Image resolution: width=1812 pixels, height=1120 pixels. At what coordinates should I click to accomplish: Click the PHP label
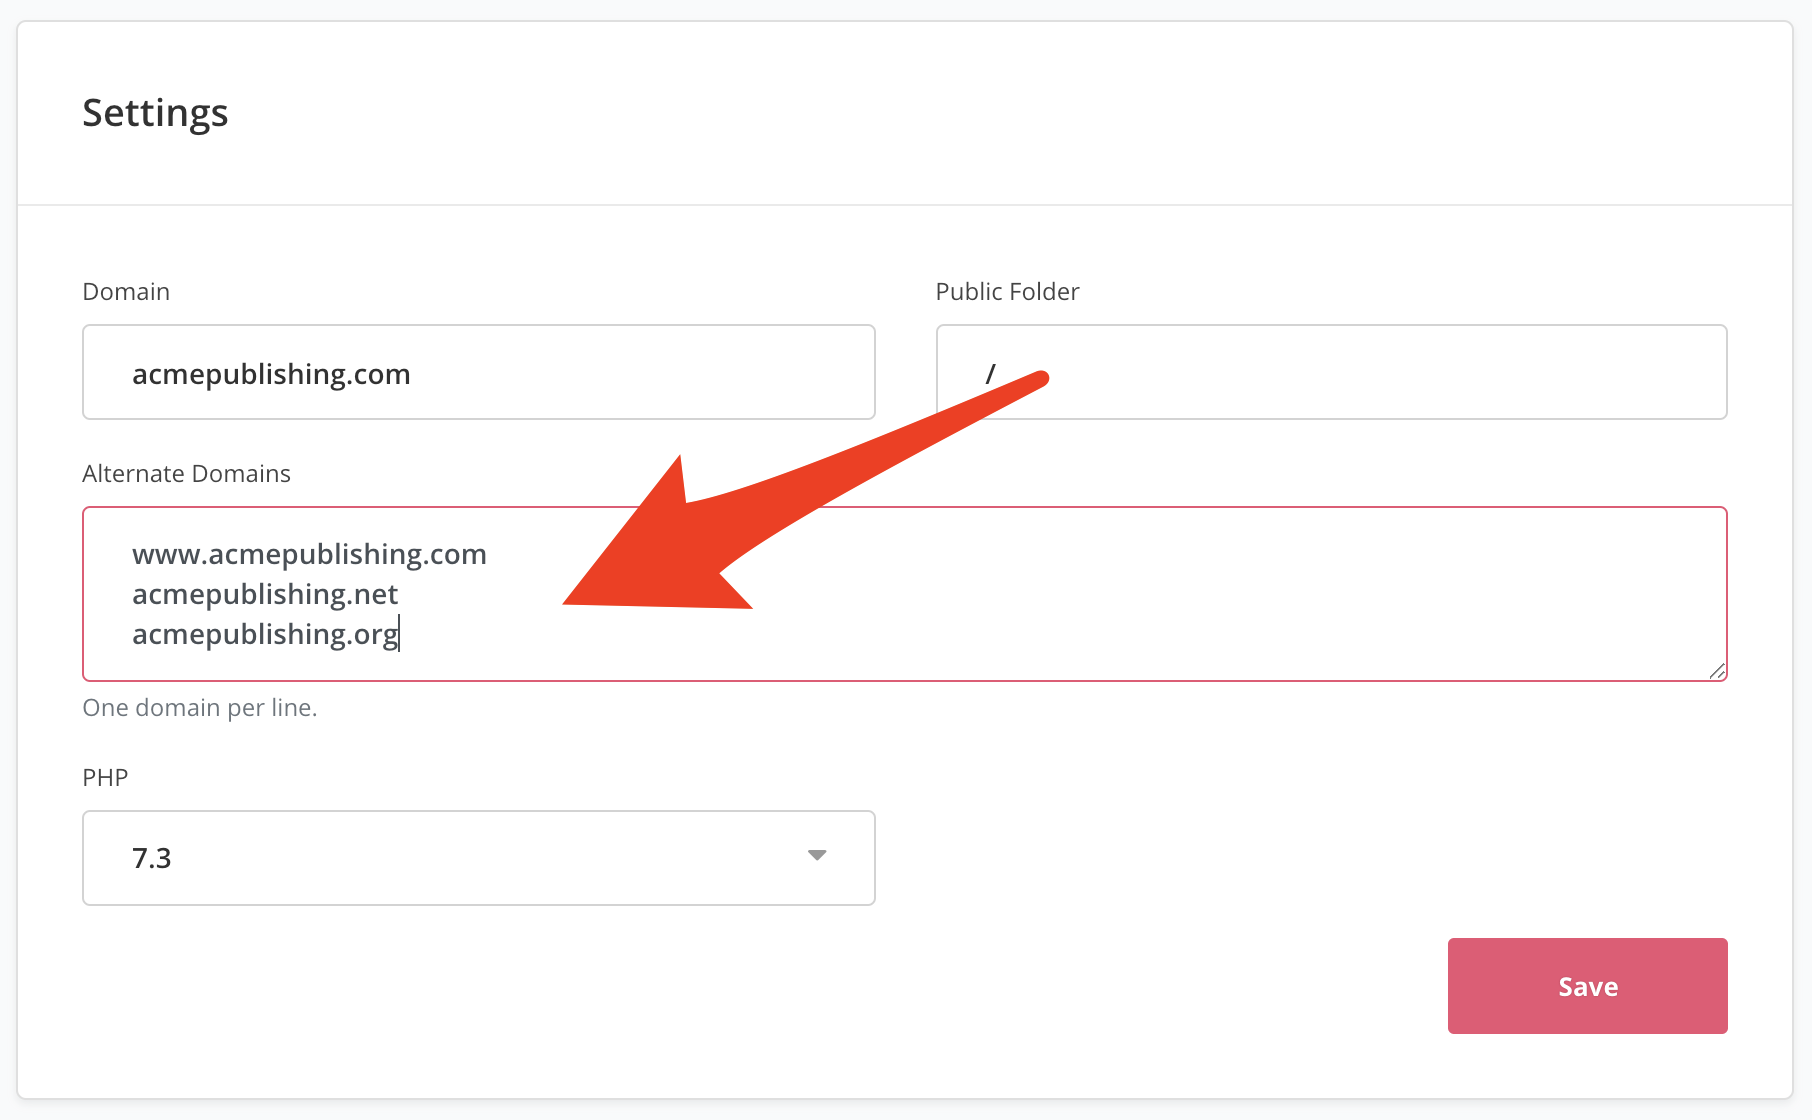(105, 777)
